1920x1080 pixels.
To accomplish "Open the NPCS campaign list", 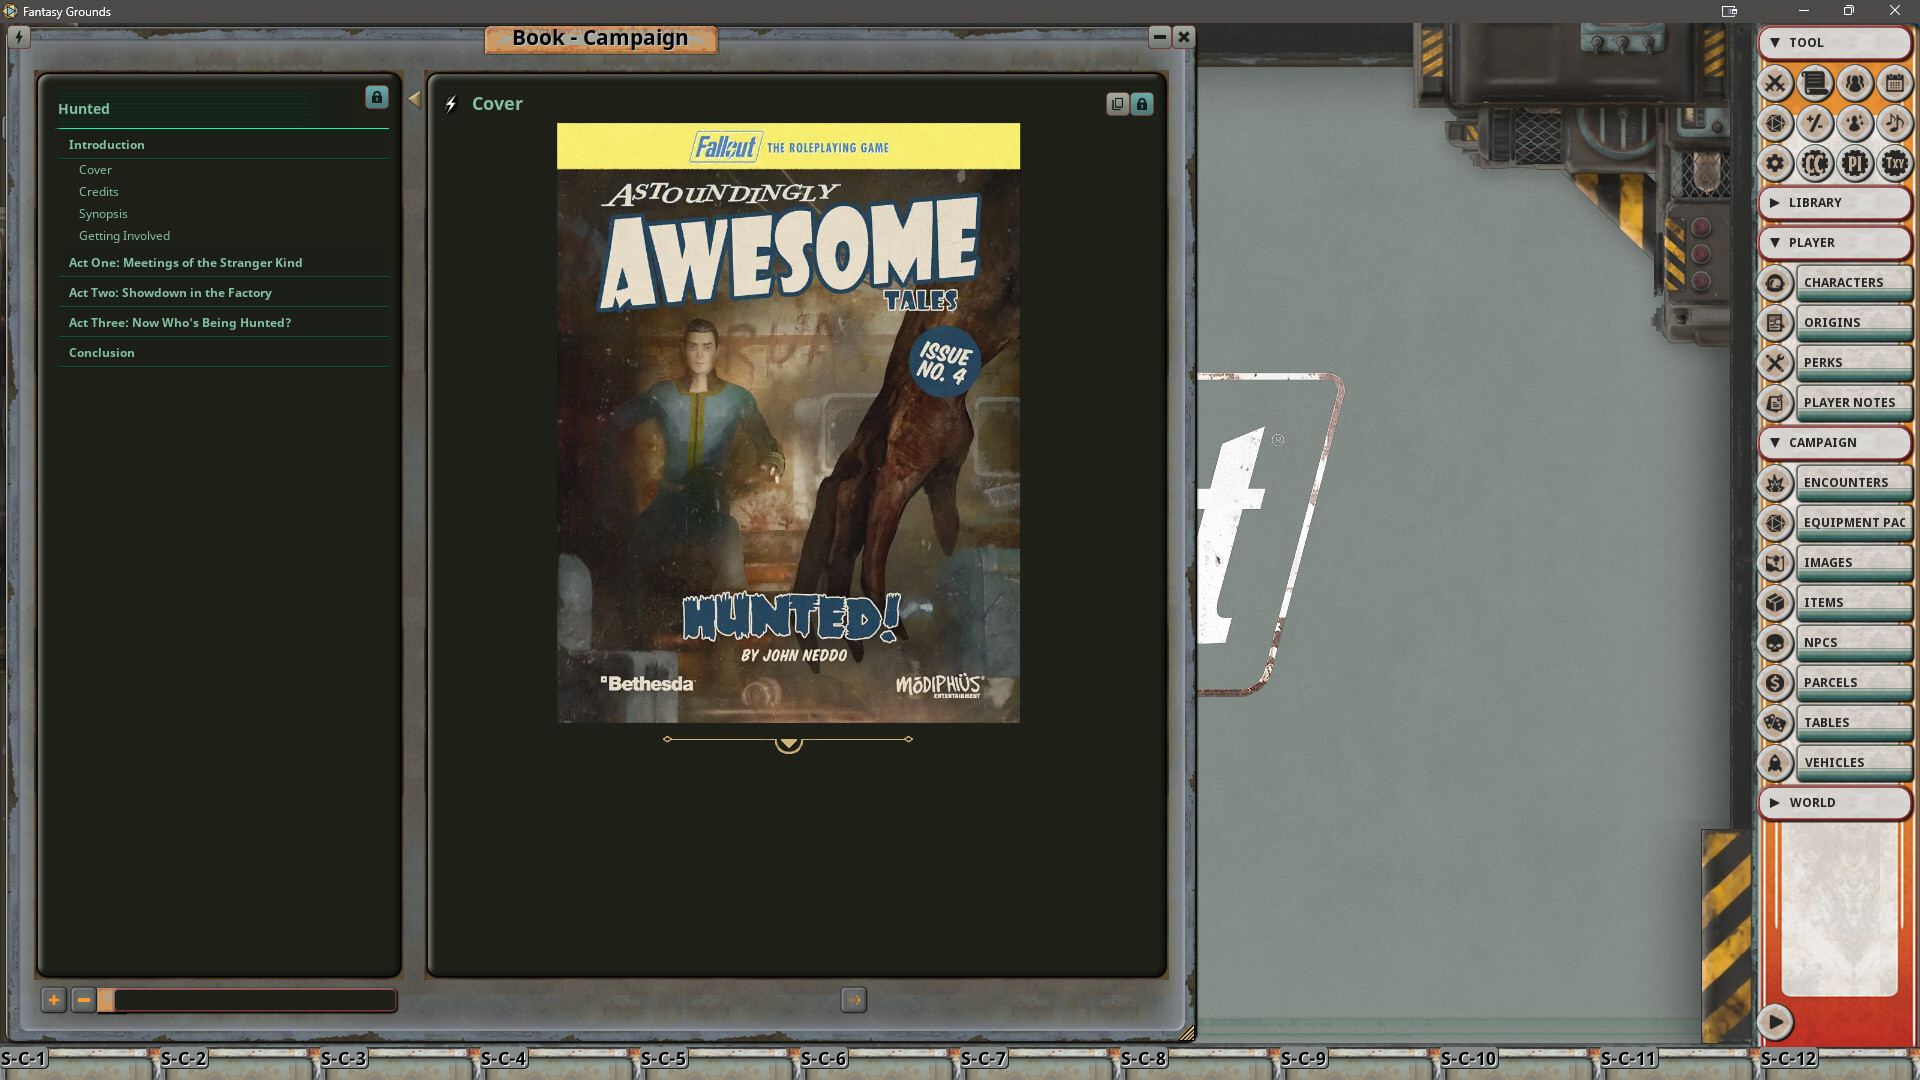I will point(1853,642).
